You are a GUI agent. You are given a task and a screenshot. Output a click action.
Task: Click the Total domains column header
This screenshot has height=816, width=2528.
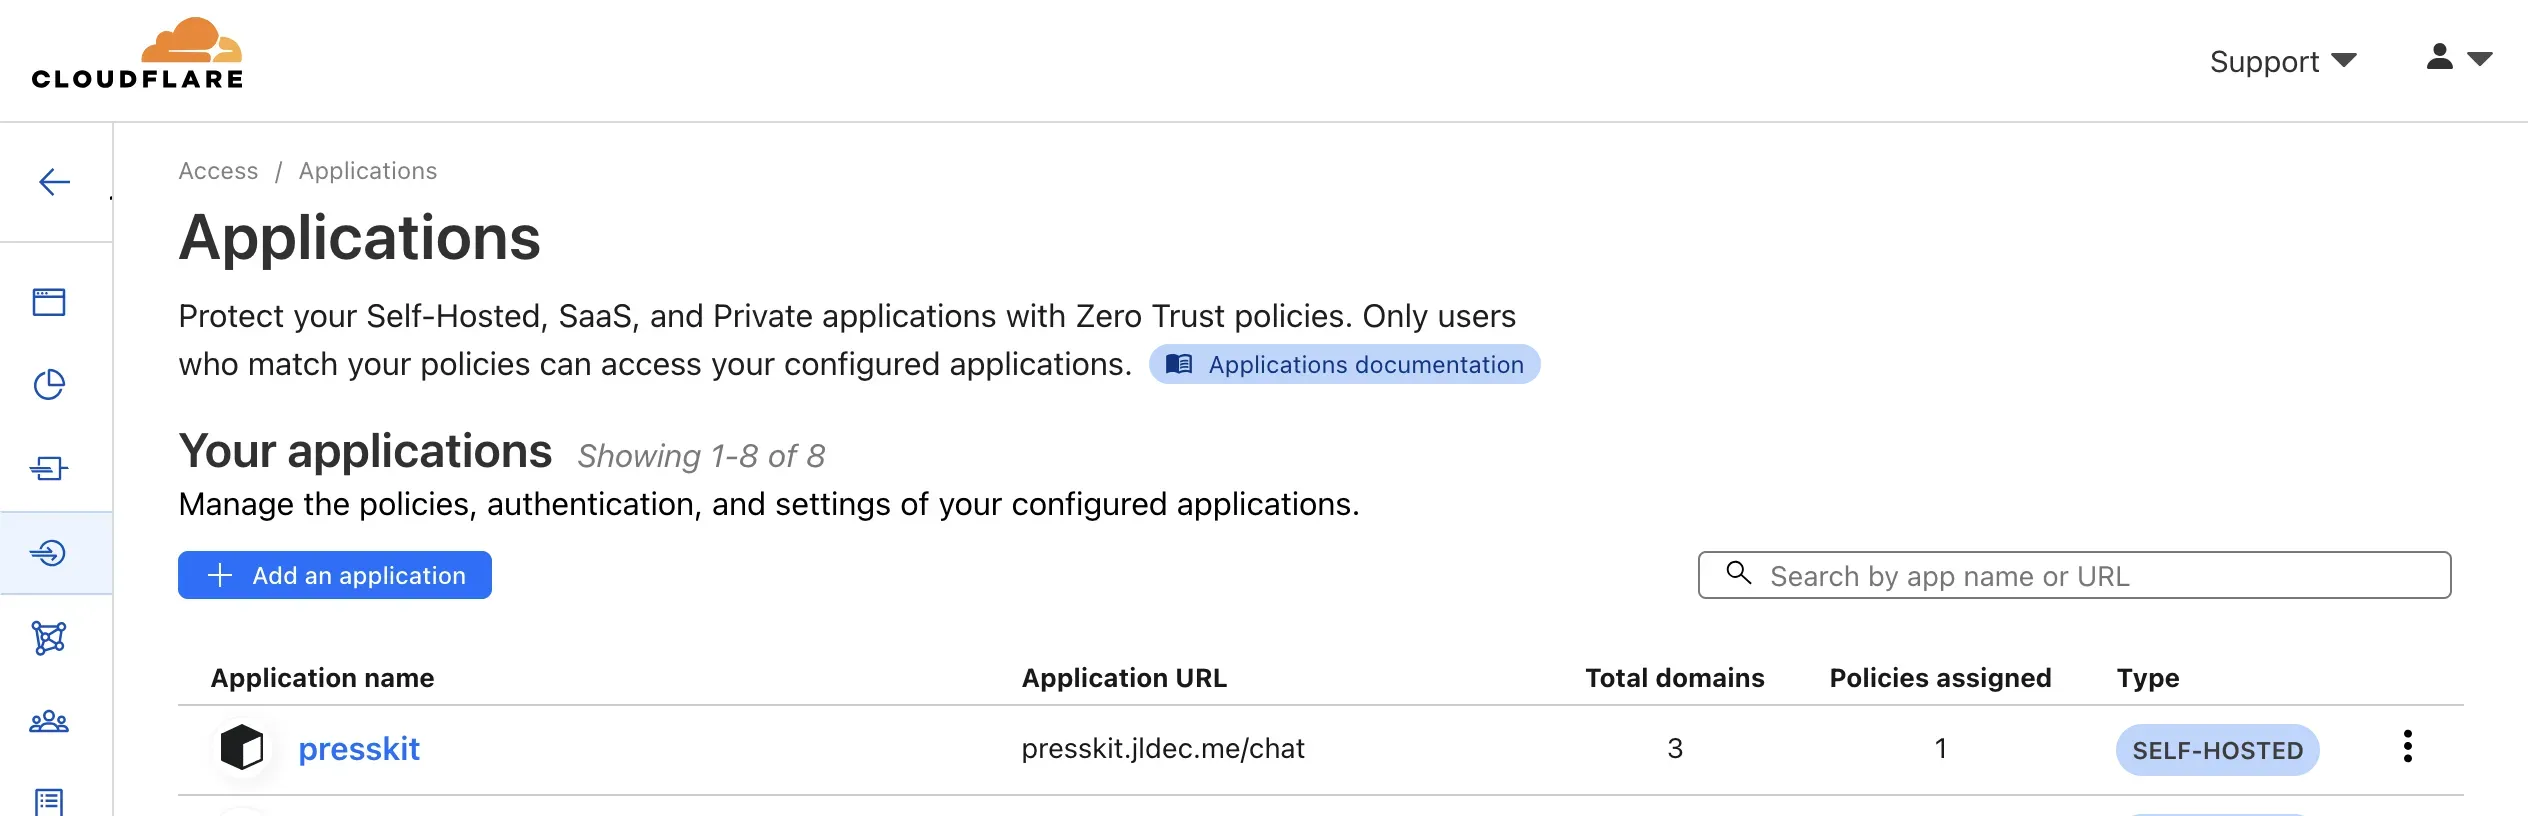(x=1675, y=678)
